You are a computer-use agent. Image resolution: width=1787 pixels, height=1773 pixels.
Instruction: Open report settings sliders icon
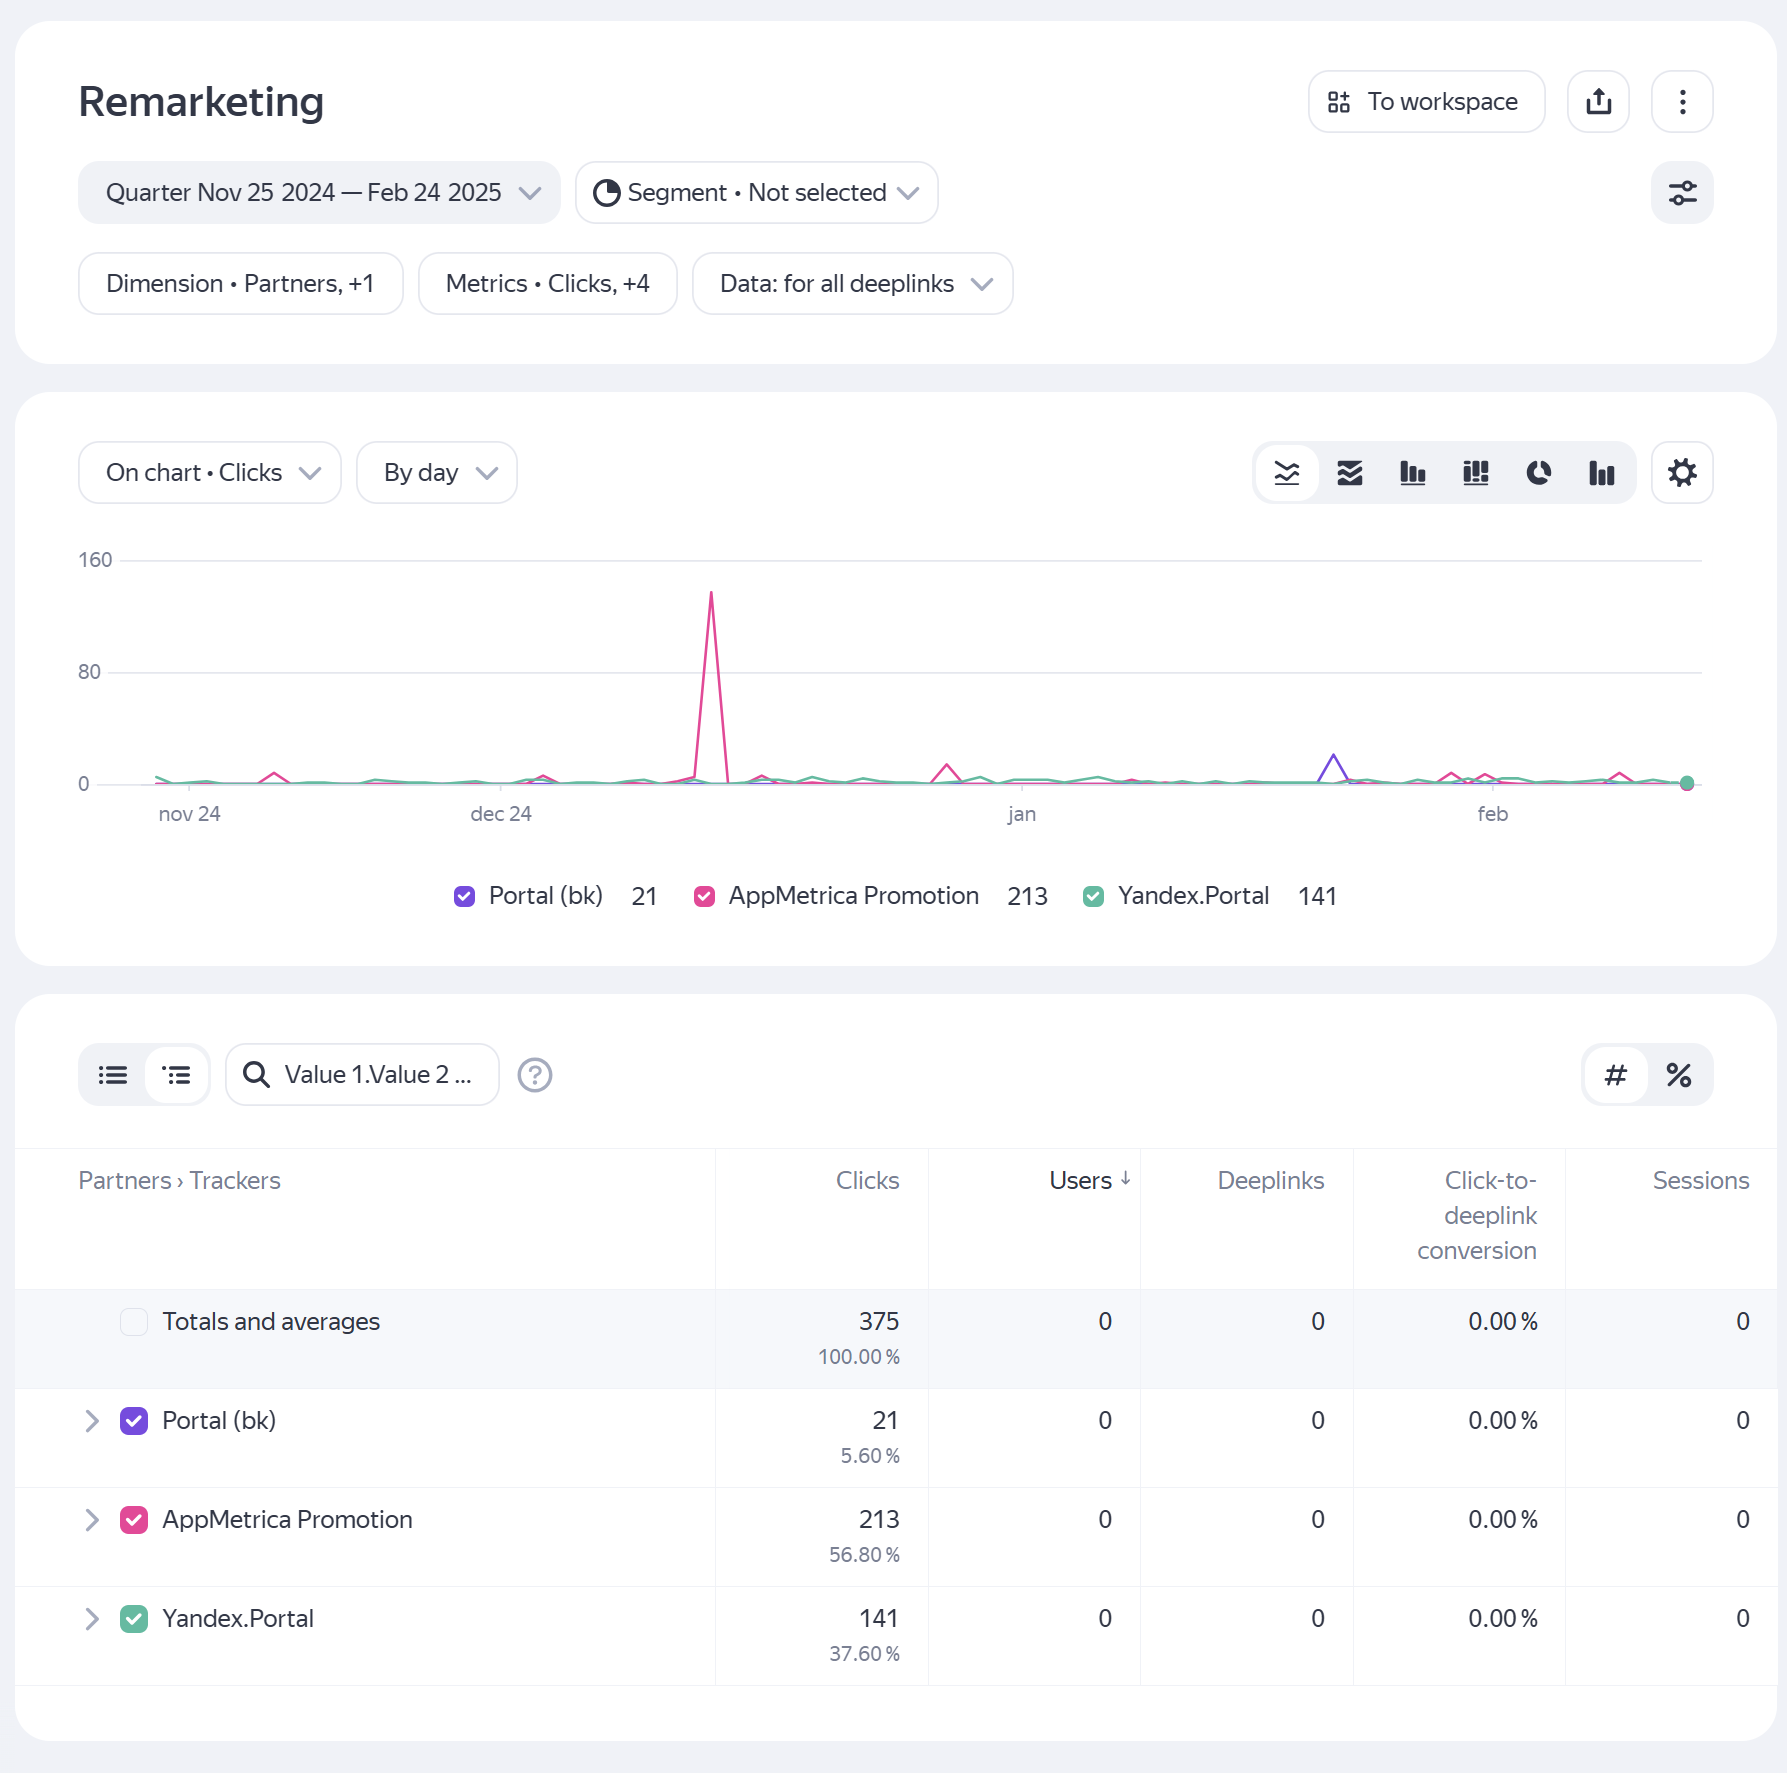click(x=1682, y=193)
